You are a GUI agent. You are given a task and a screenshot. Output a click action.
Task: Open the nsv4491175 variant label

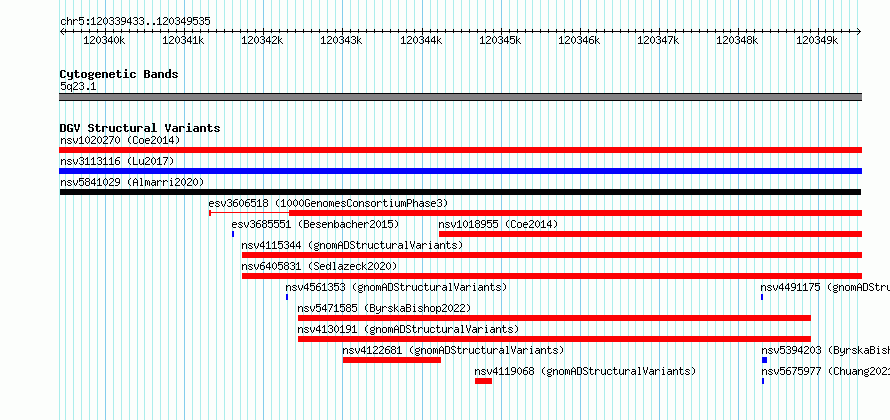point(825,287)
